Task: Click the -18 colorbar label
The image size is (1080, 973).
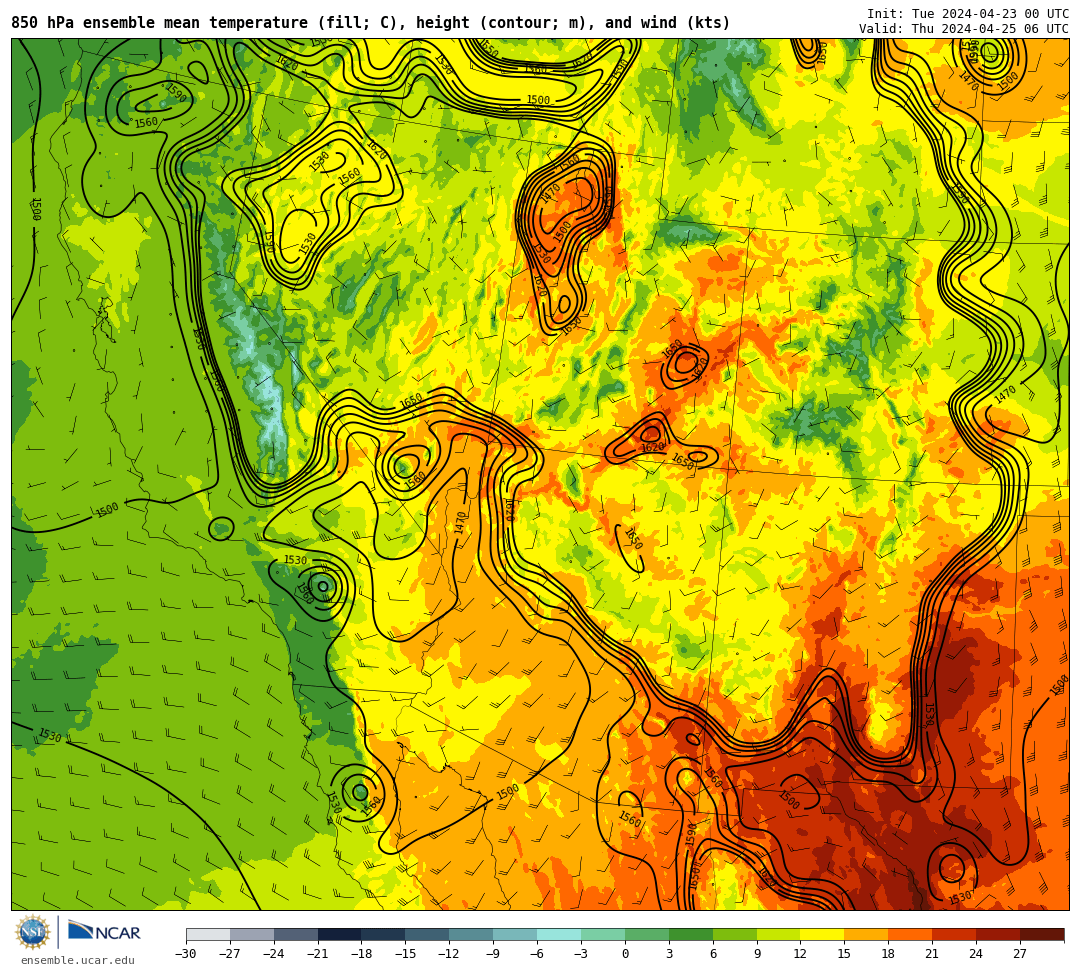Action: (x=362, y=954)
